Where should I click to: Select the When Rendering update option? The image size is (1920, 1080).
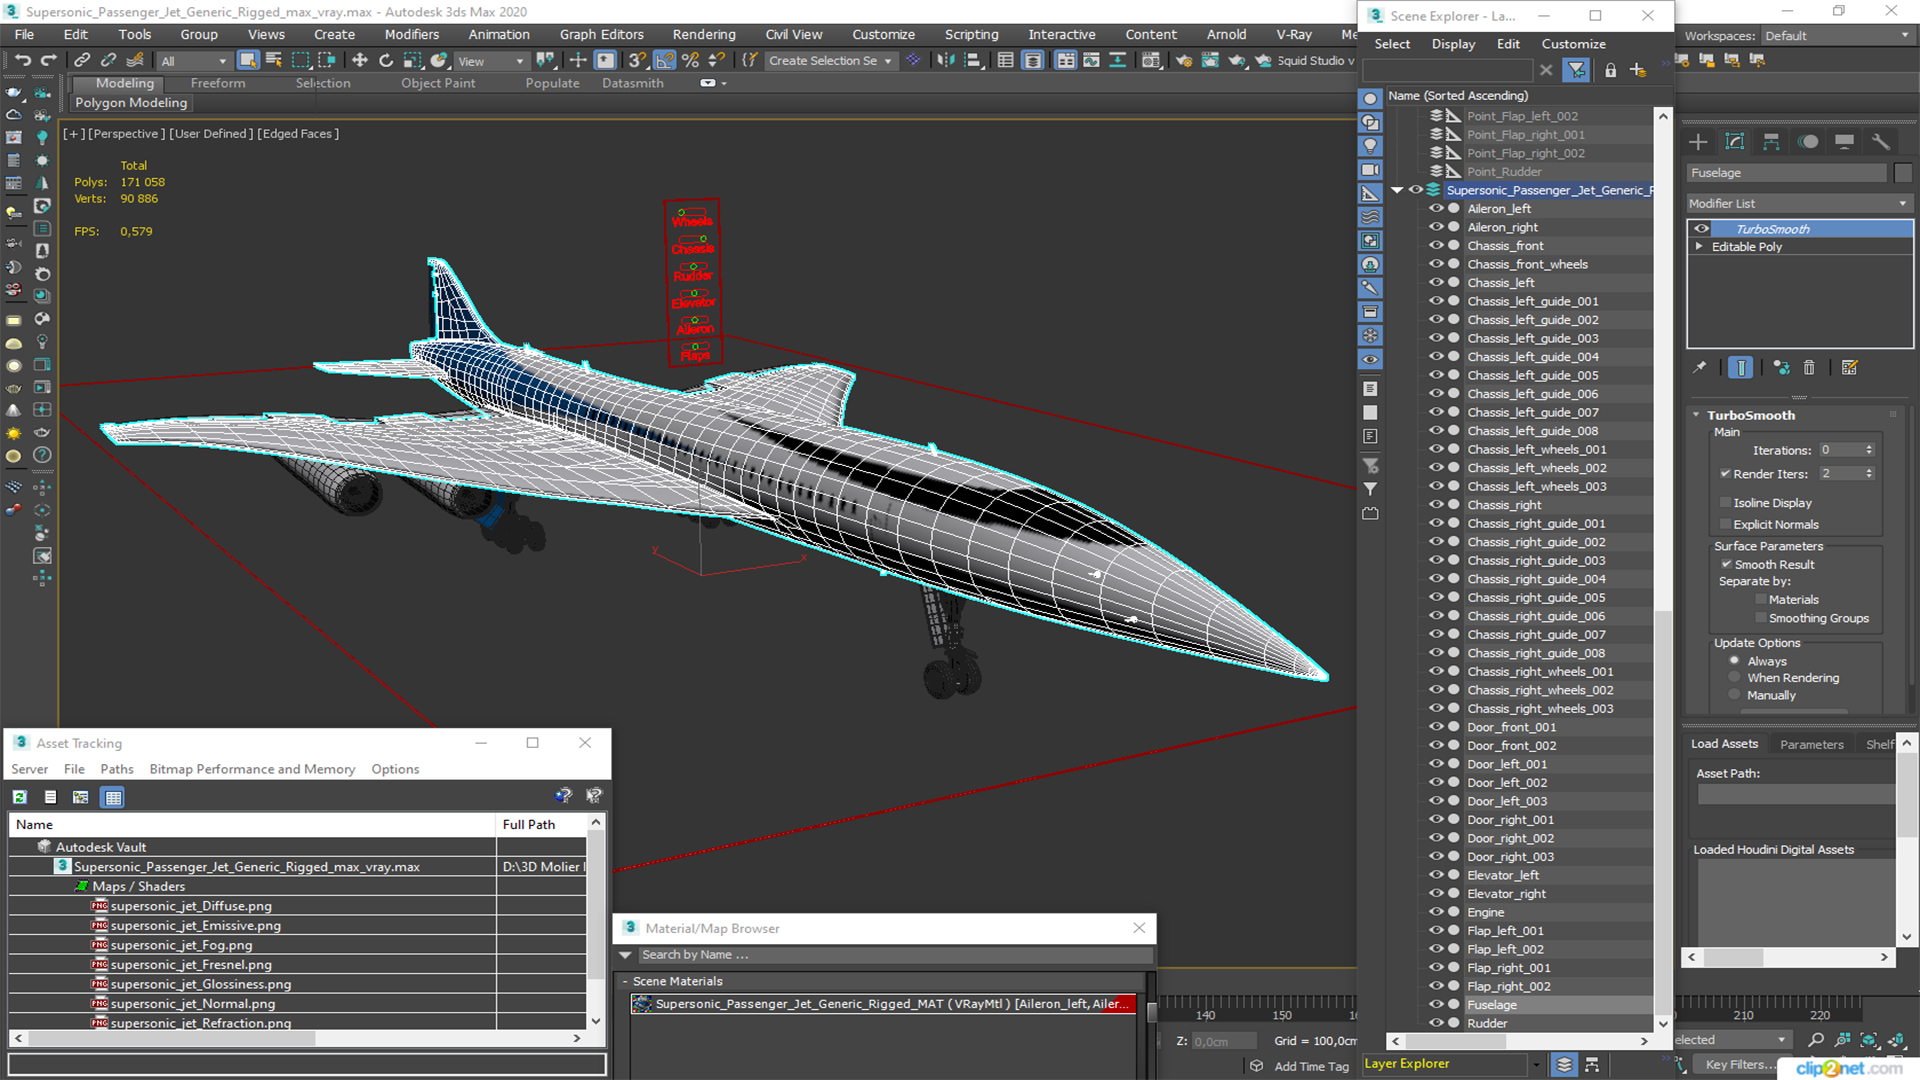(x=1735, y=678)
